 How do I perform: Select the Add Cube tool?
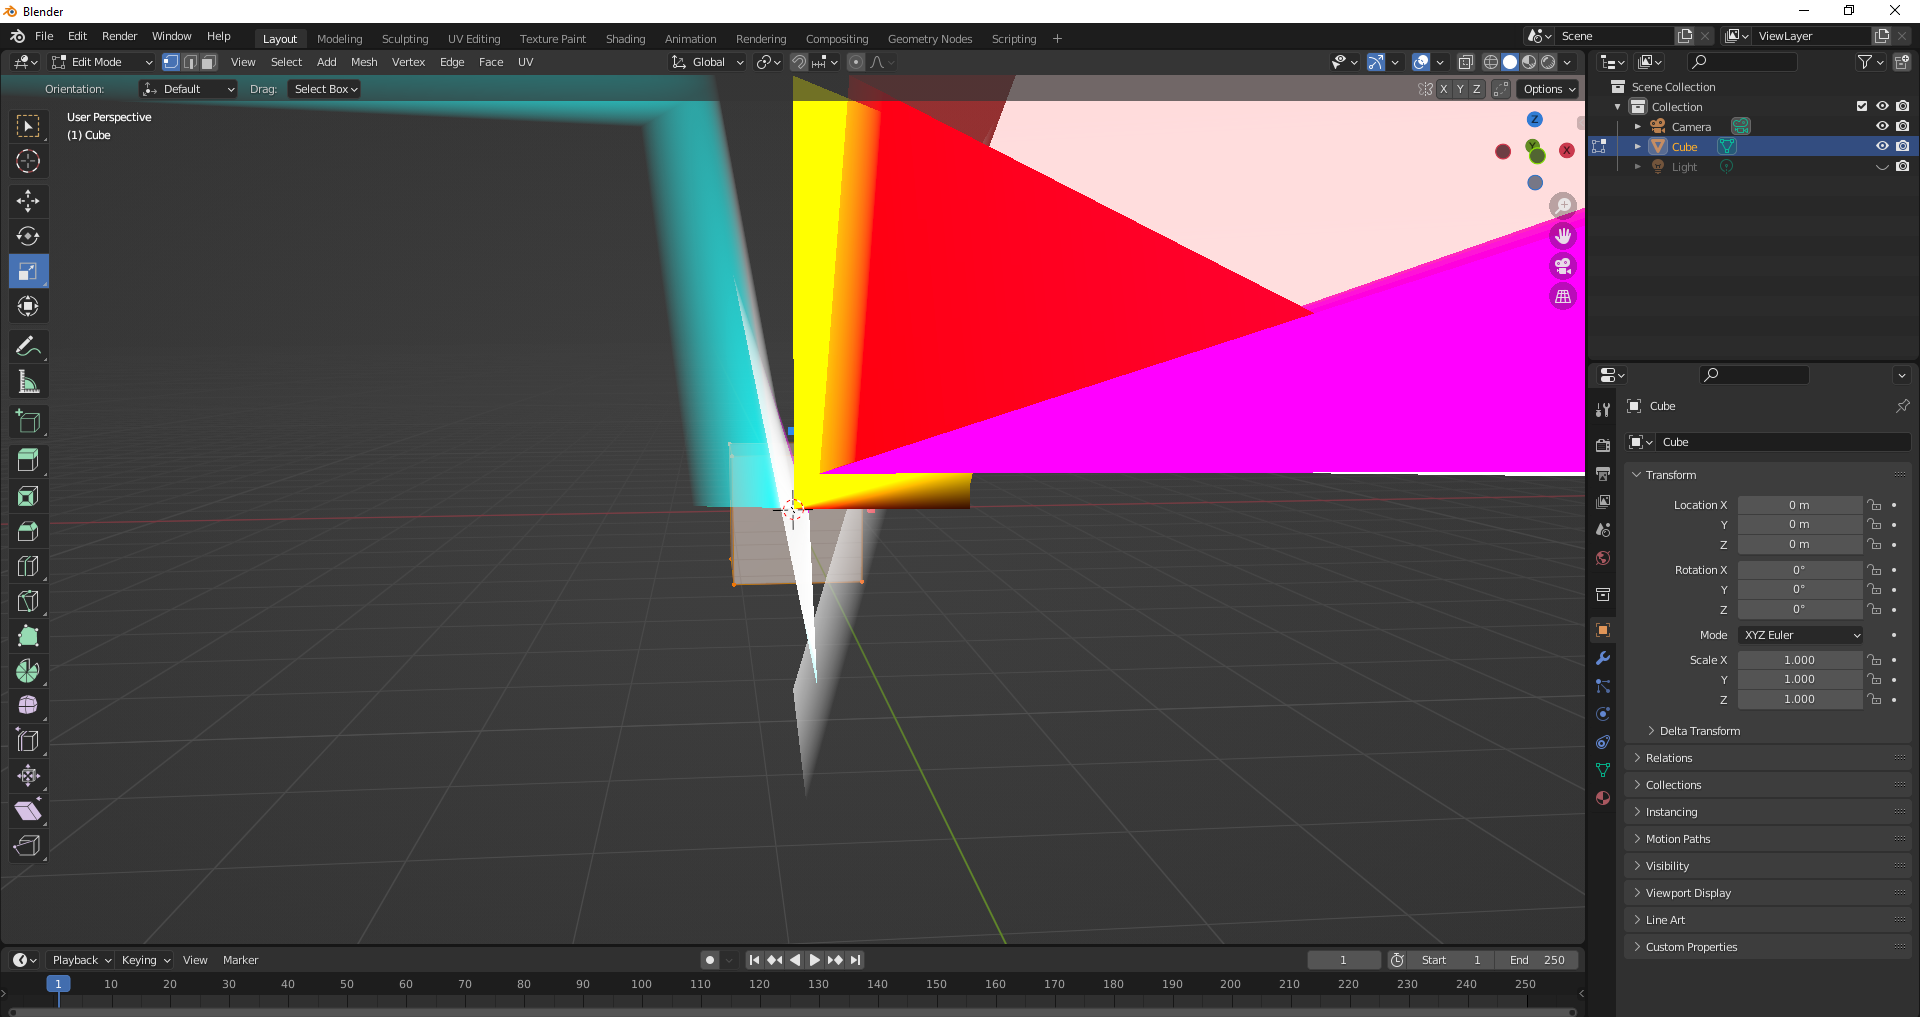pos(28,421)
